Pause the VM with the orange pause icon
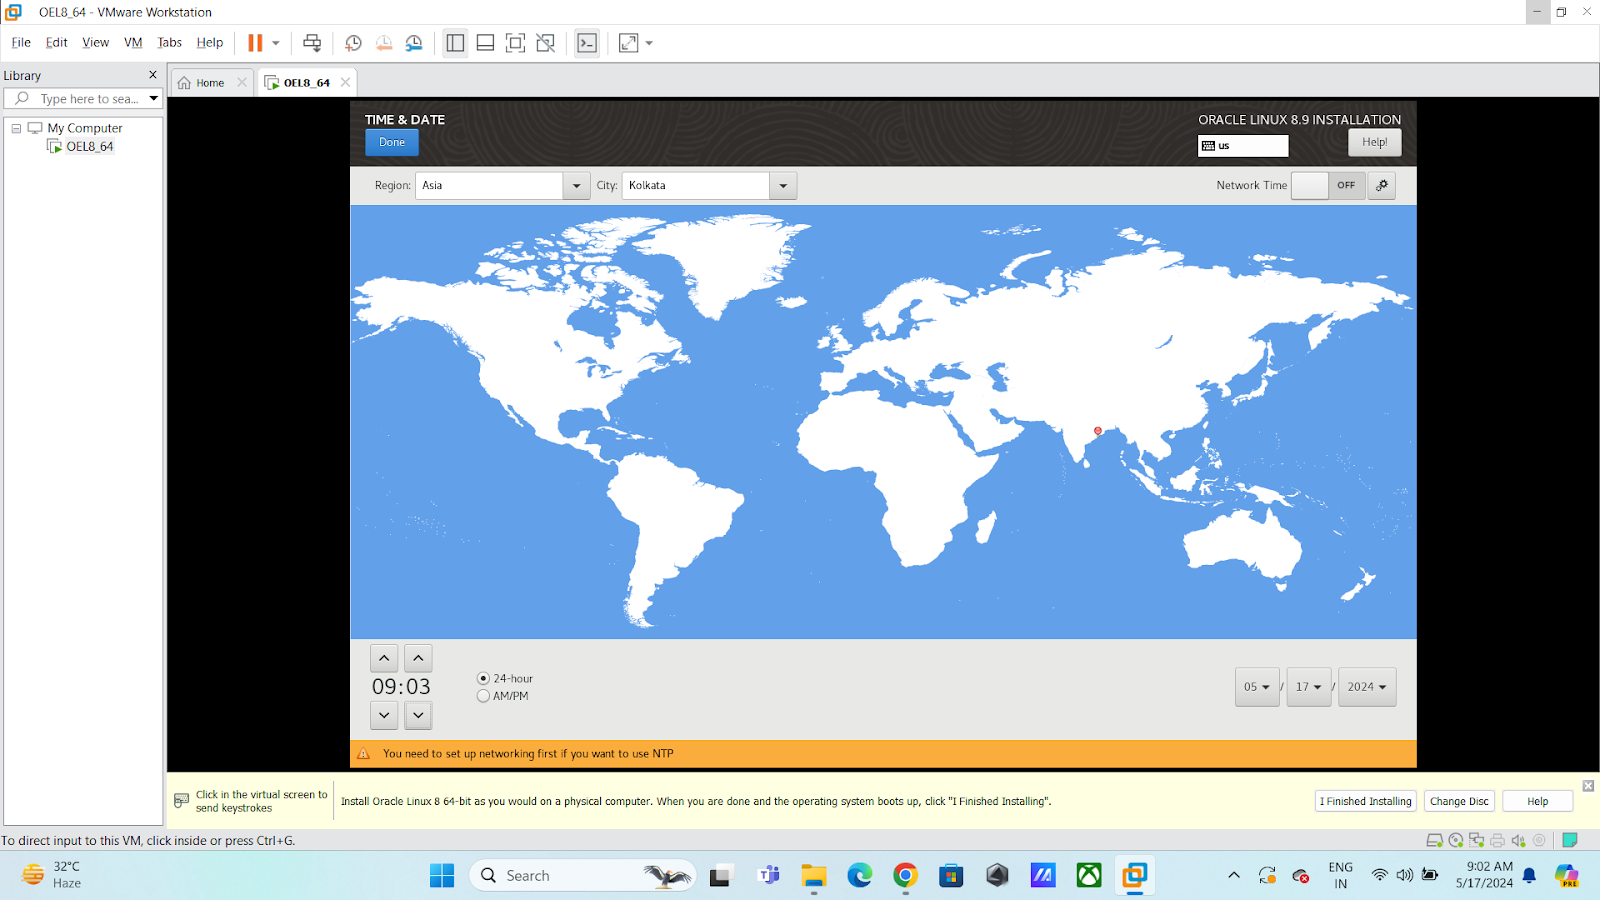Image resolution: width=1600 pixels, height=900 pixels. click(x=255, y=43)
